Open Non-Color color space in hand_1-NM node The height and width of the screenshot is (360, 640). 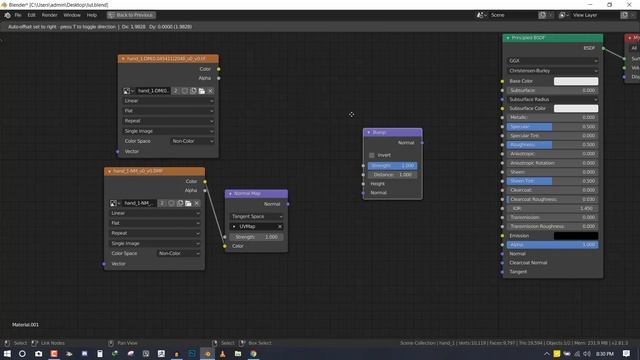[x=179, y=253]
